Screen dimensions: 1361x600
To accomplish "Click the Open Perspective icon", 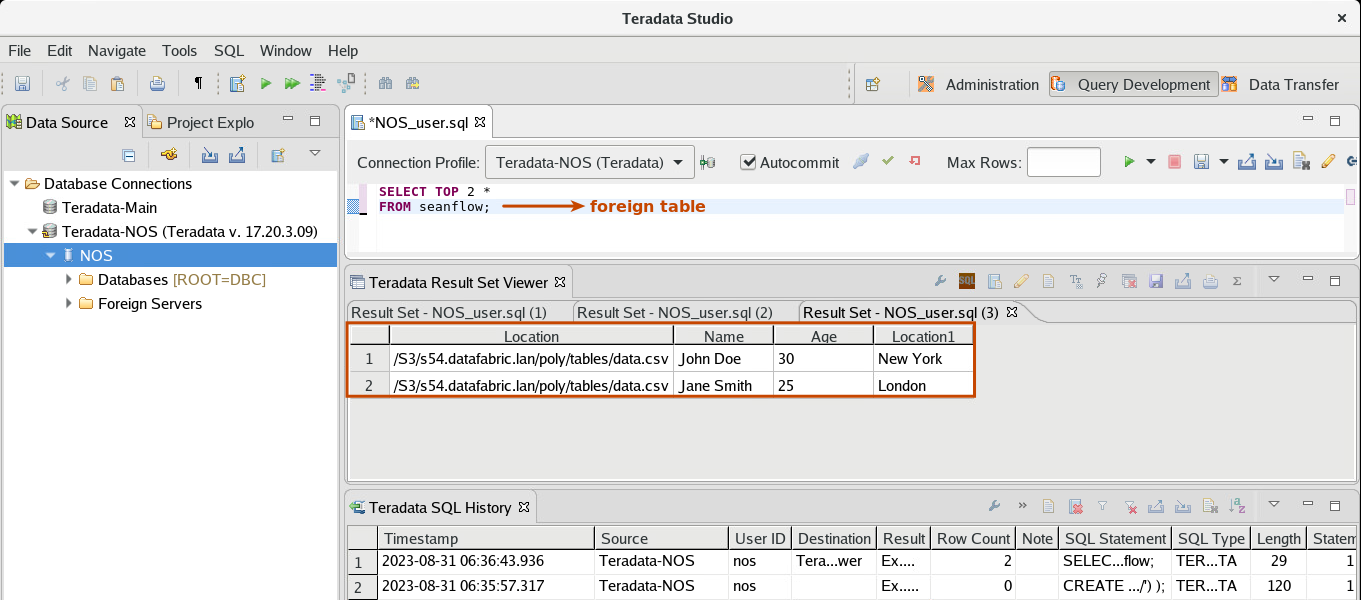I will pos(873,85).
